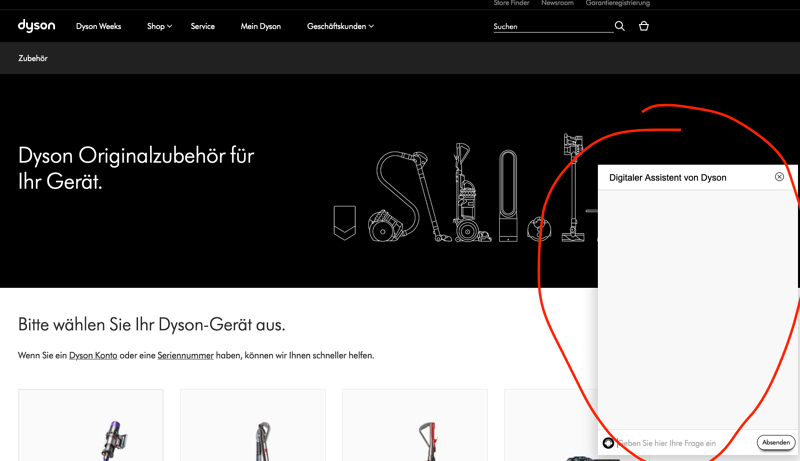The width and height of the screenshot is (800, 461).
Task: Click the Absenden button in chat
Action: (x=776, y=443)
